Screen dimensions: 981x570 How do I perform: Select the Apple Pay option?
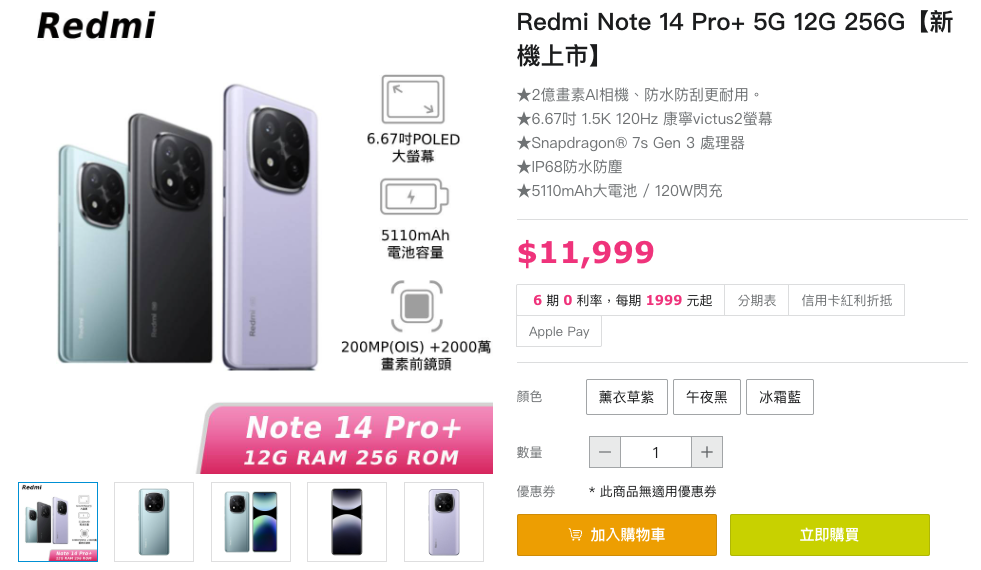[x=559, y=332]
